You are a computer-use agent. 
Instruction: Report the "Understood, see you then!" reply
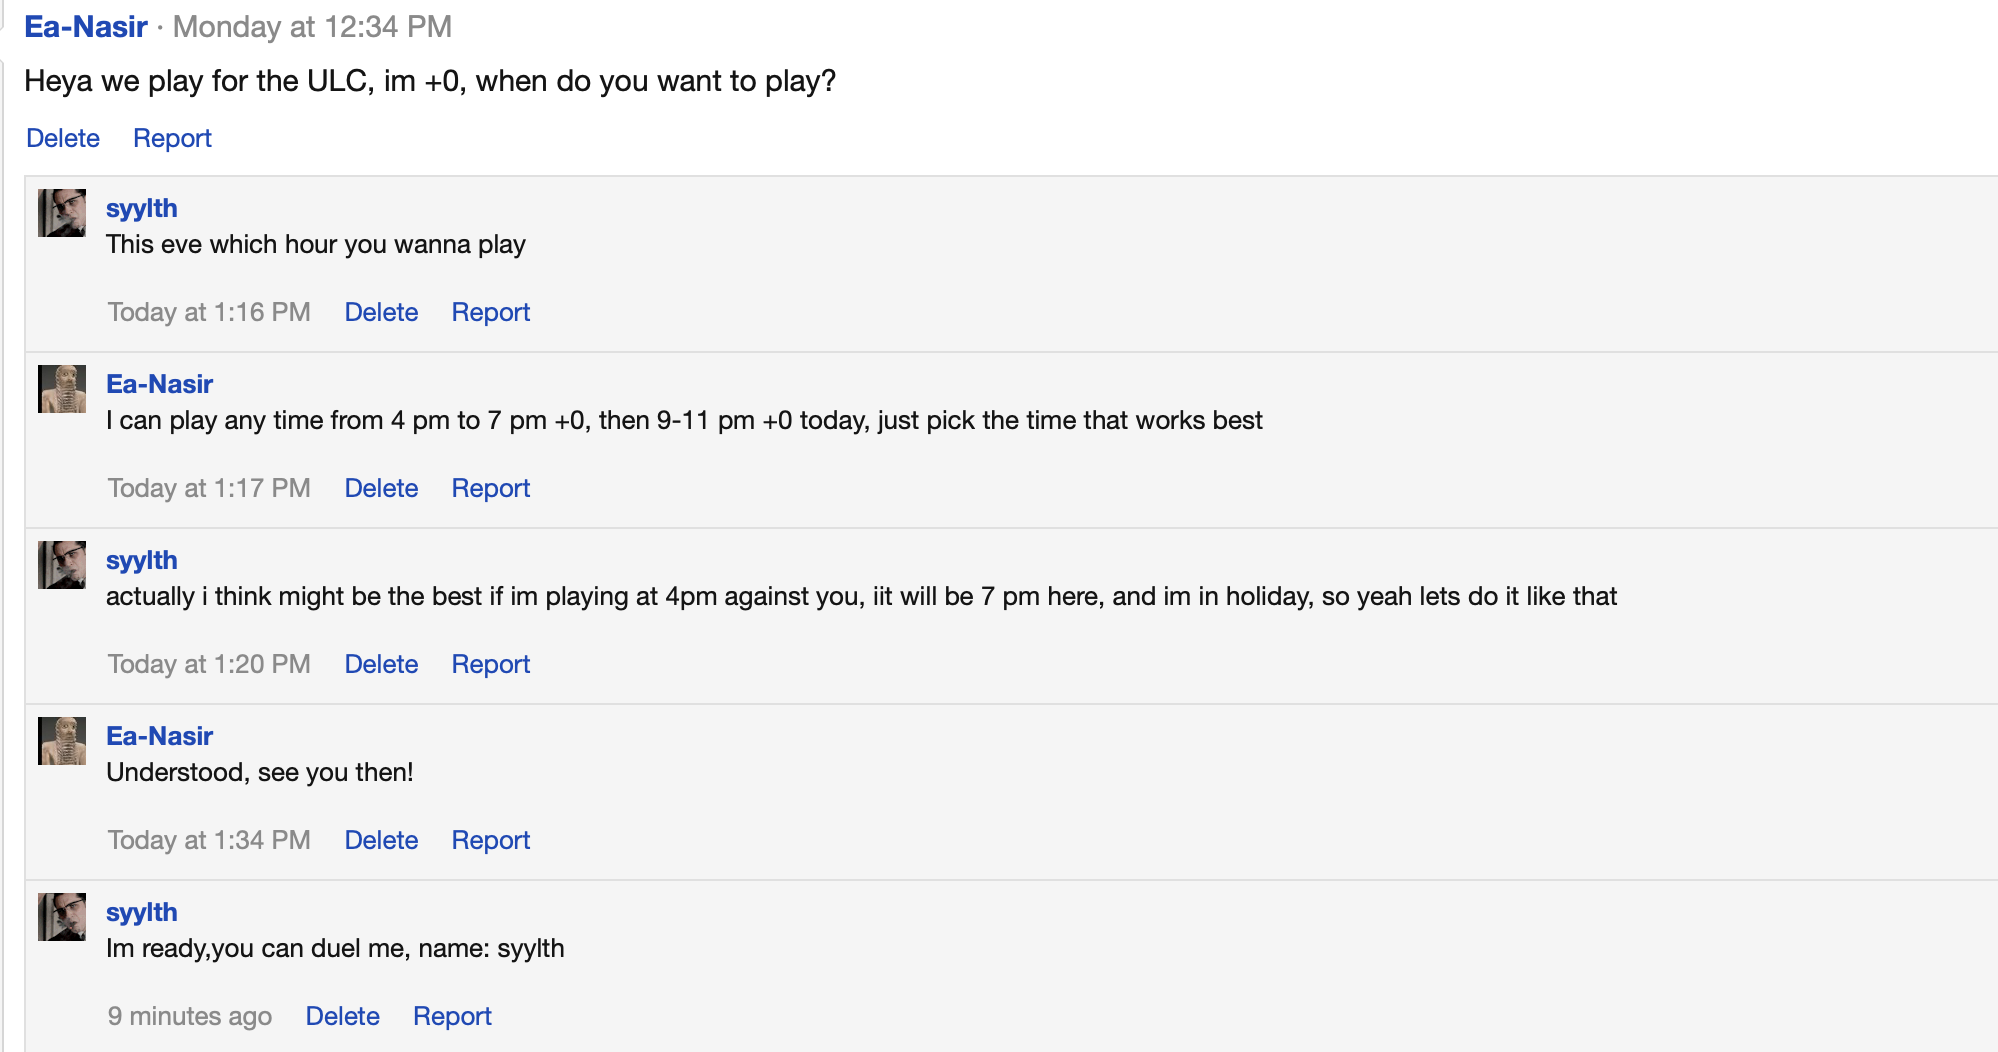(490, 840)
